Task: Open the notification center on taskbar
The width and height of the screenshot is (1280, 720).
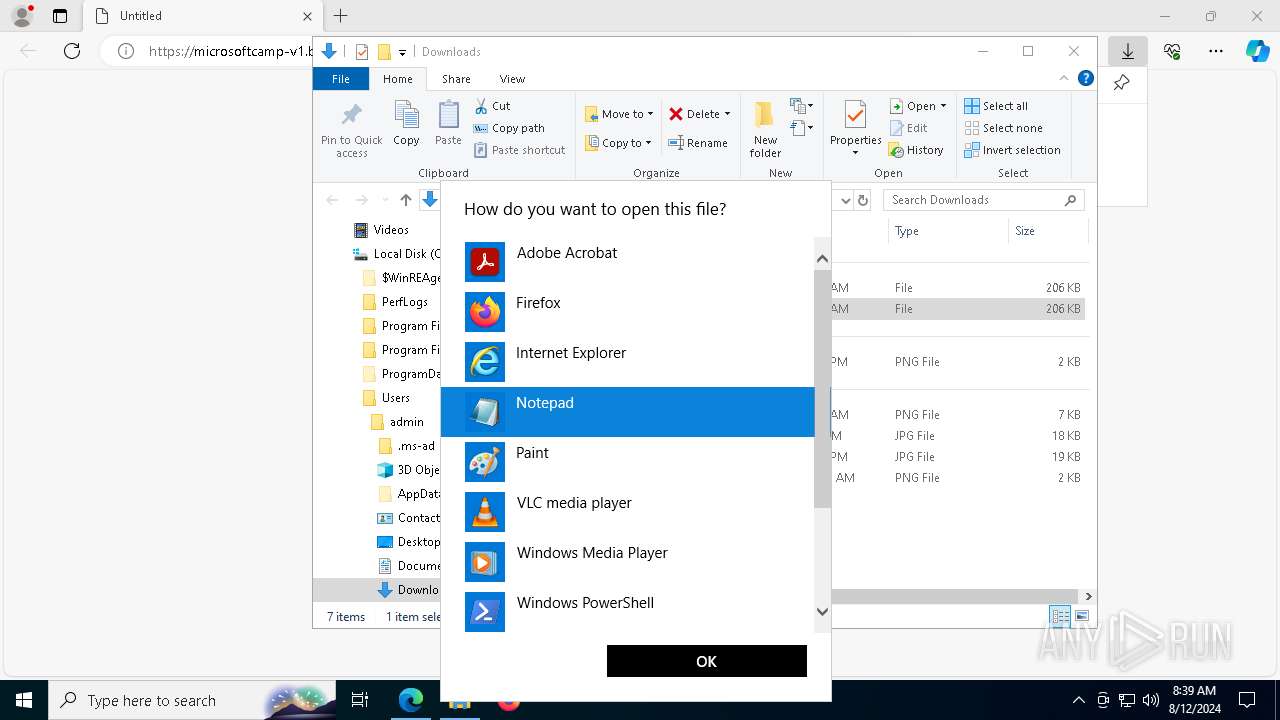Action: 1247,700
